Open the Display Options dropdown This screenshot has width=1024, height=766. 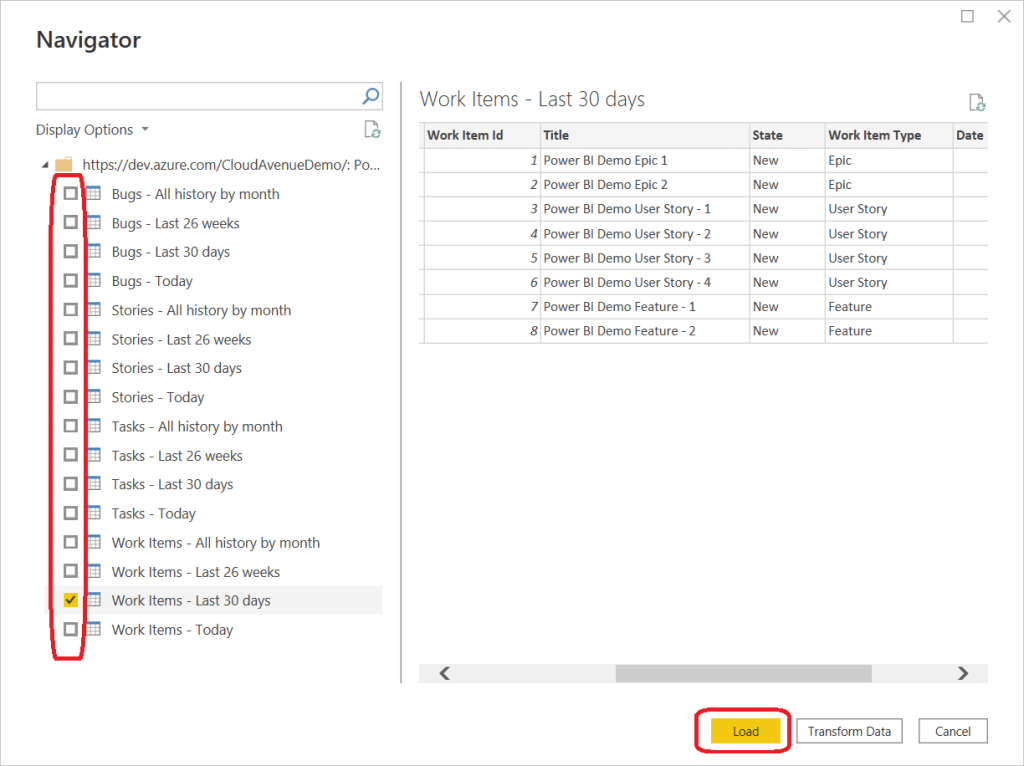point(92,129)
